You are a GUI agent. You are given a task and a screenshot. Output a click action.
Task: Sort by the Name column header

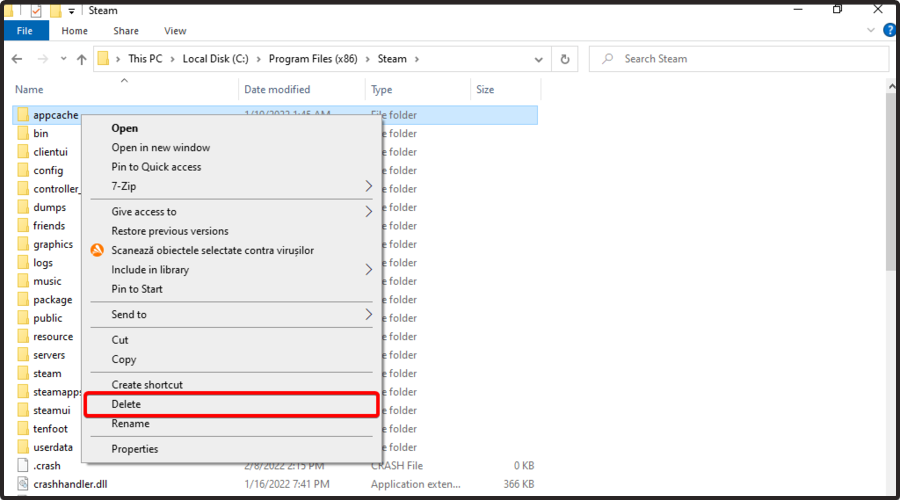pyautogui.click(x=29, y=90)
